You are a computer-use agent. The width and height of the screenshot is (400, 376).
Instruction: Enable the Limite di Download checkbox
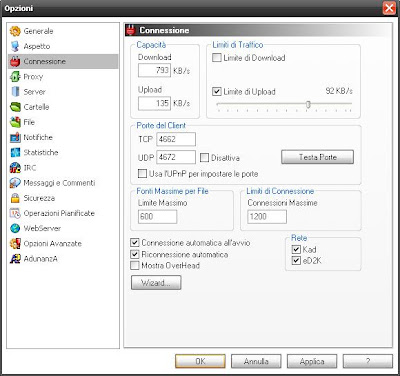(217, 58)
